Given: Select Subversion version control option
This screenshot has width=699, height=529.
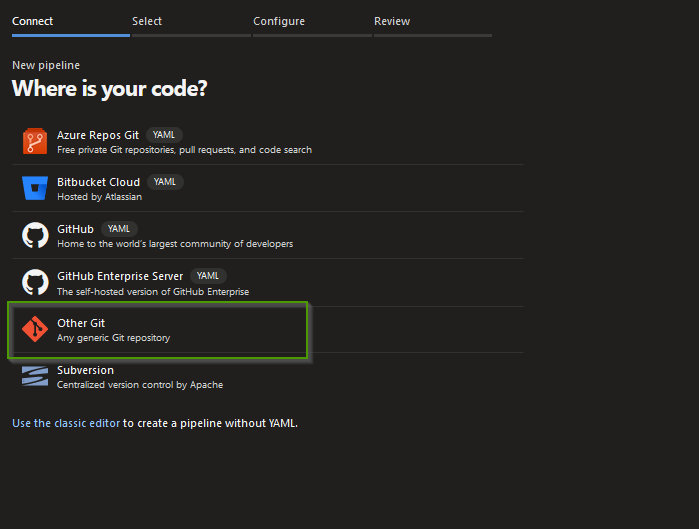Looking at the screenshot, I should tap(86, 370).
